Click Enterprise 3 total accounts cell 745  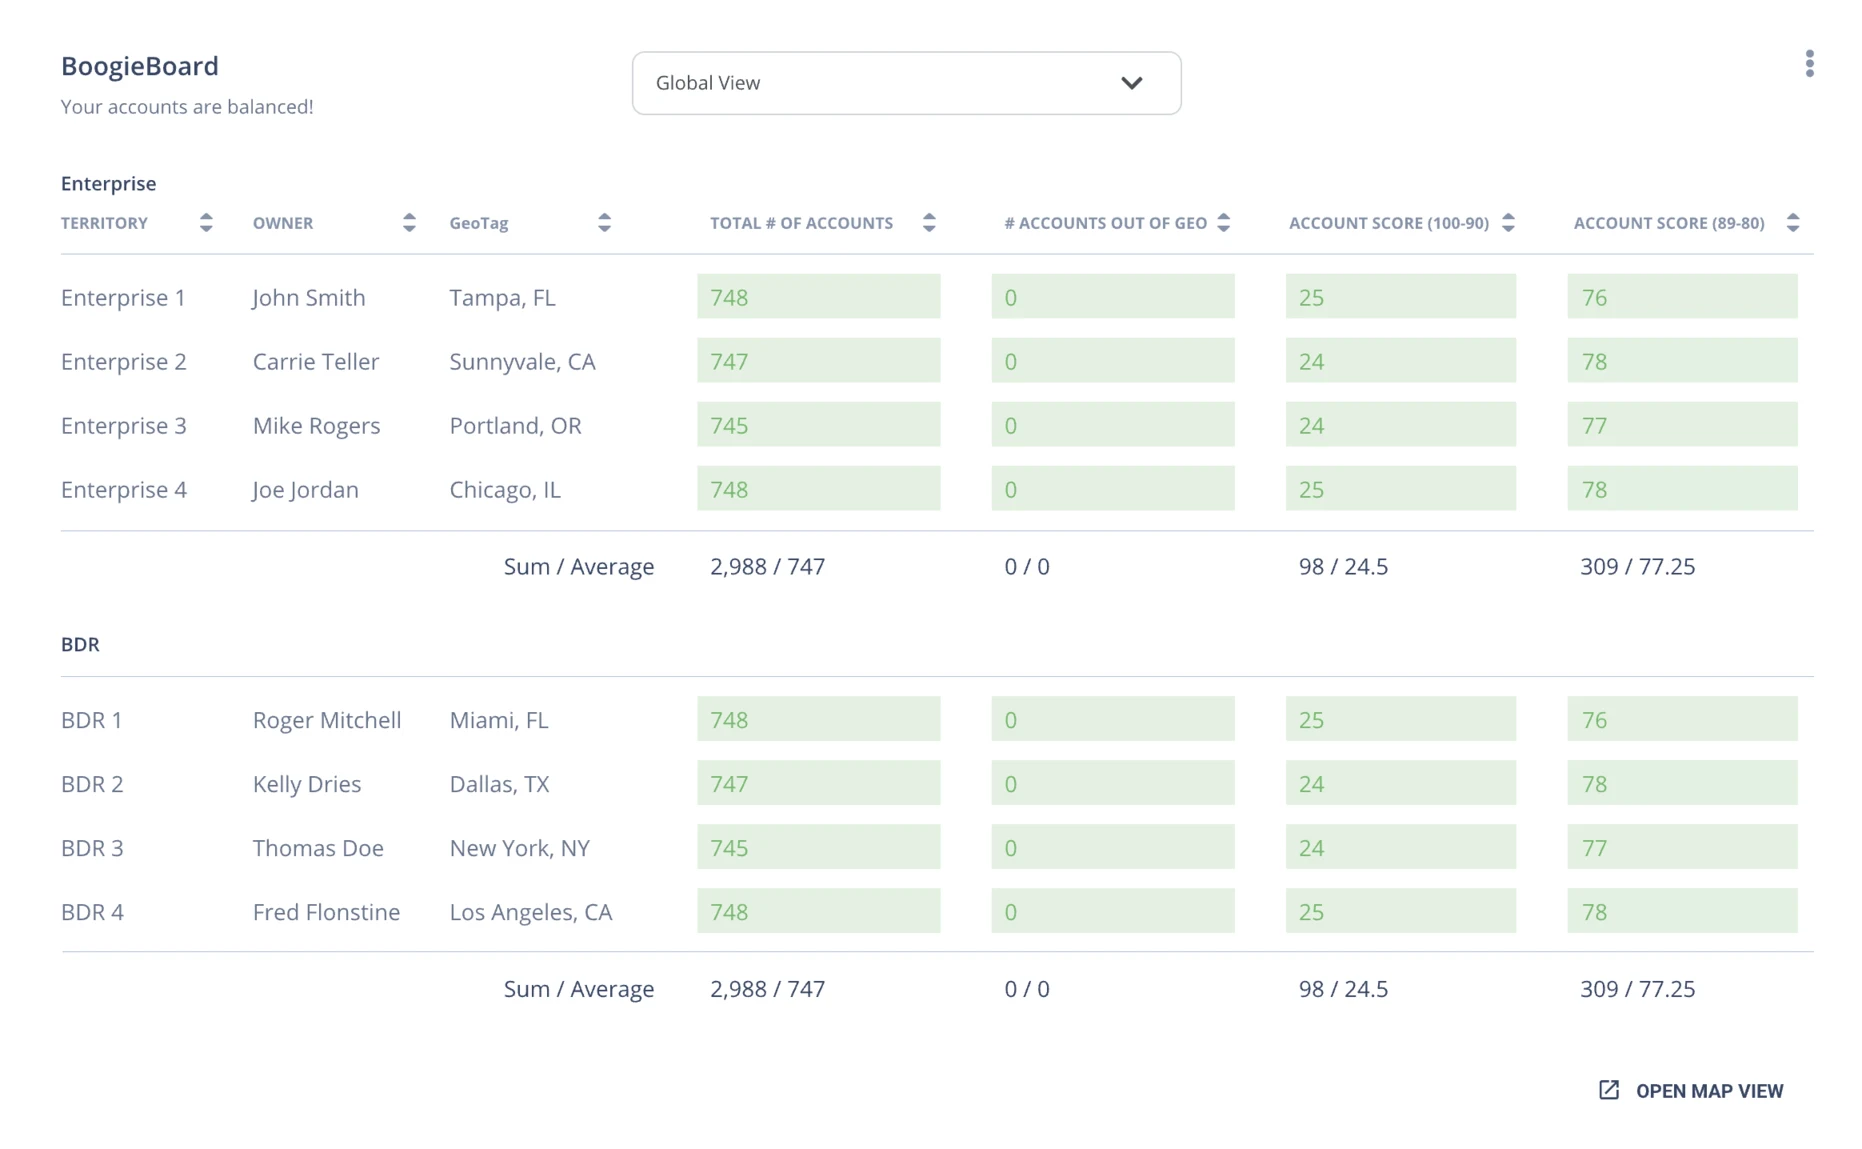coord(818,424)
